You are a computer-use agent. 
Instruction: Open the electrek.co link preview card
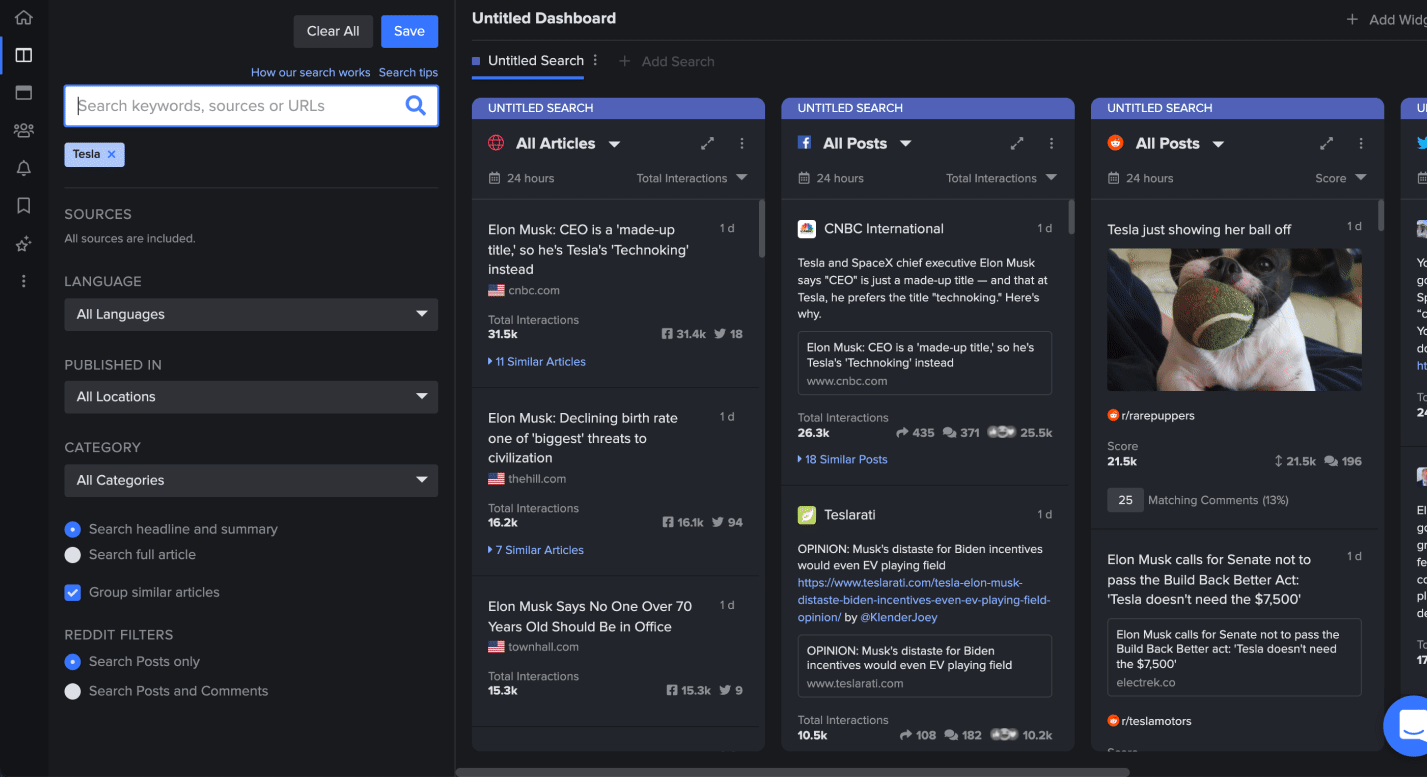1234,657
